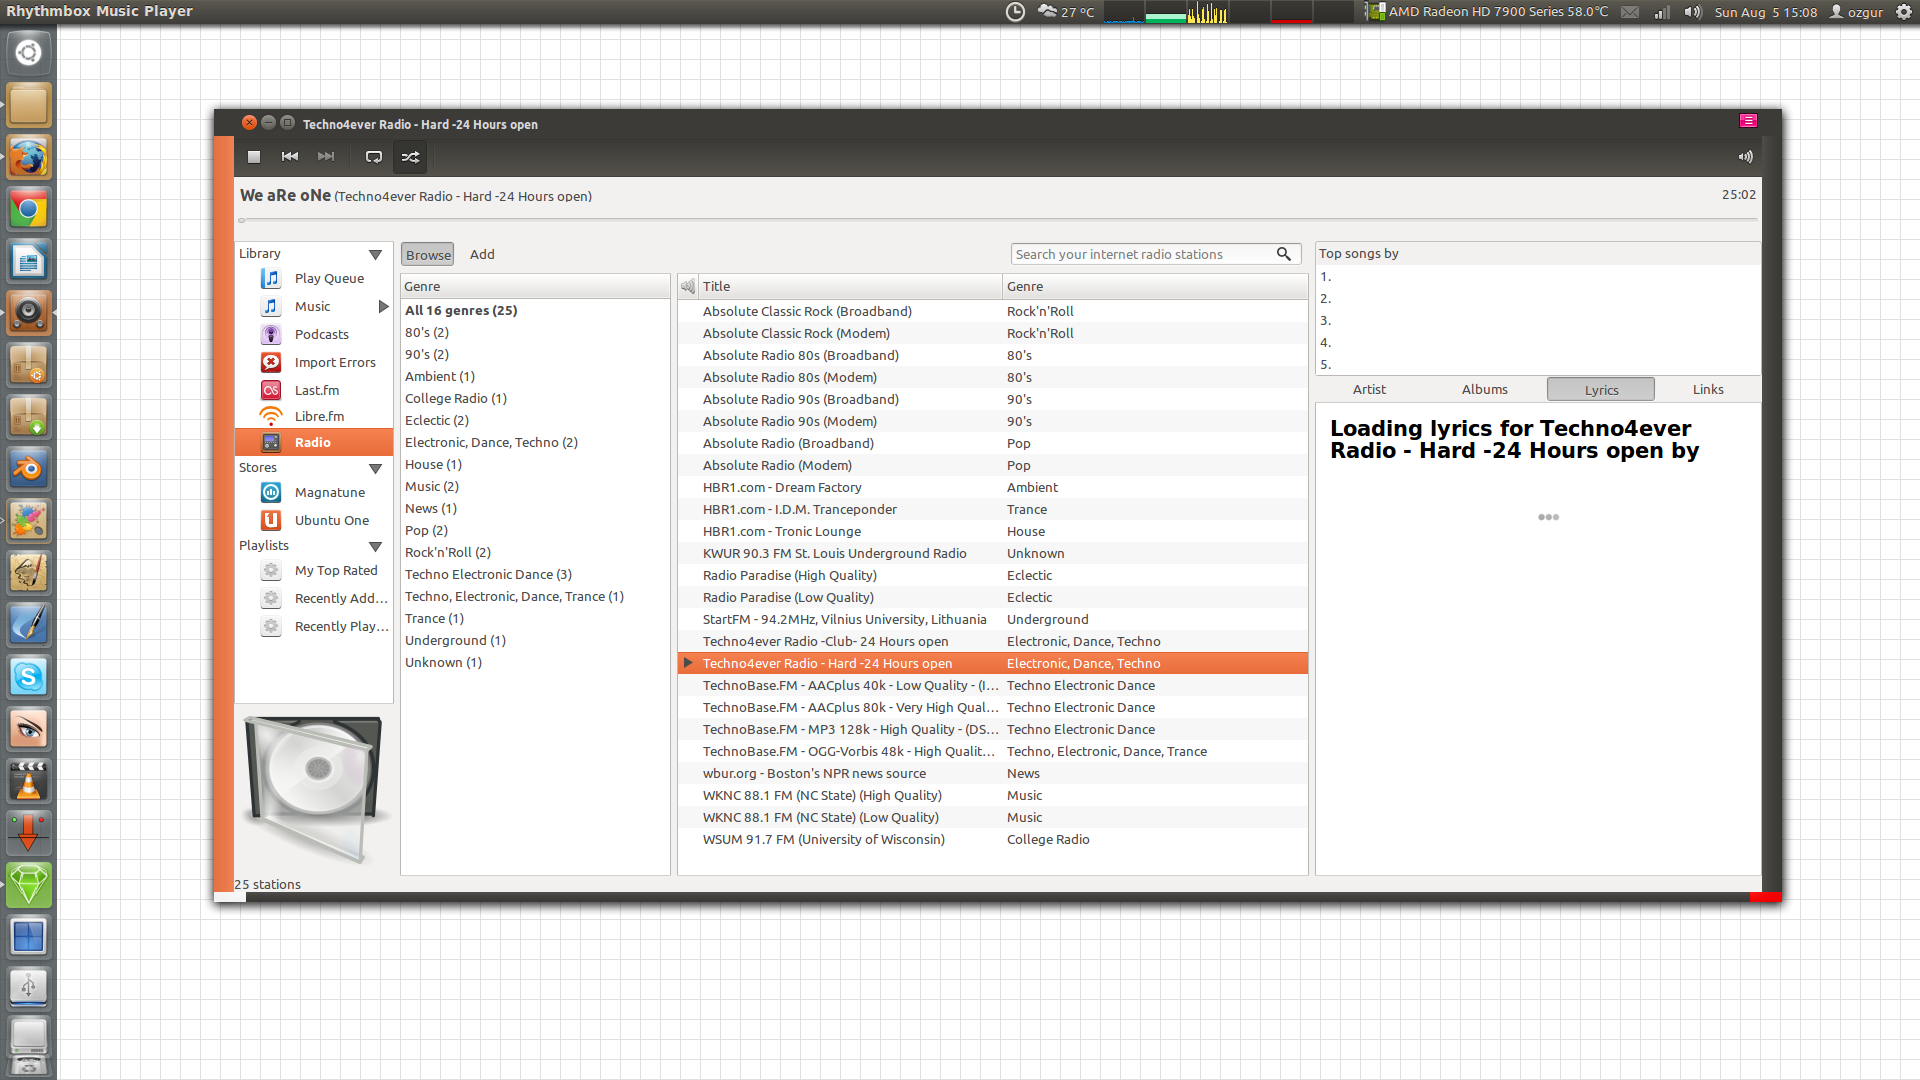Toggle the Browse button
Screen dimensions: 1920x1080
pyautogui.click(x=428, y=255)
